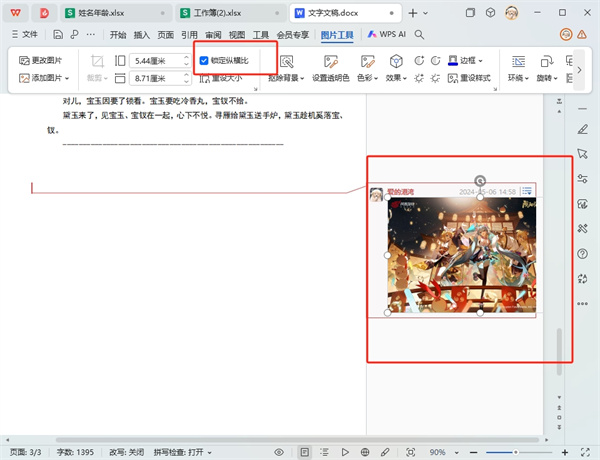Switch to the 引用 ribbon tab
The width and height of the screenshot is (600, 460).
point(189,35)
